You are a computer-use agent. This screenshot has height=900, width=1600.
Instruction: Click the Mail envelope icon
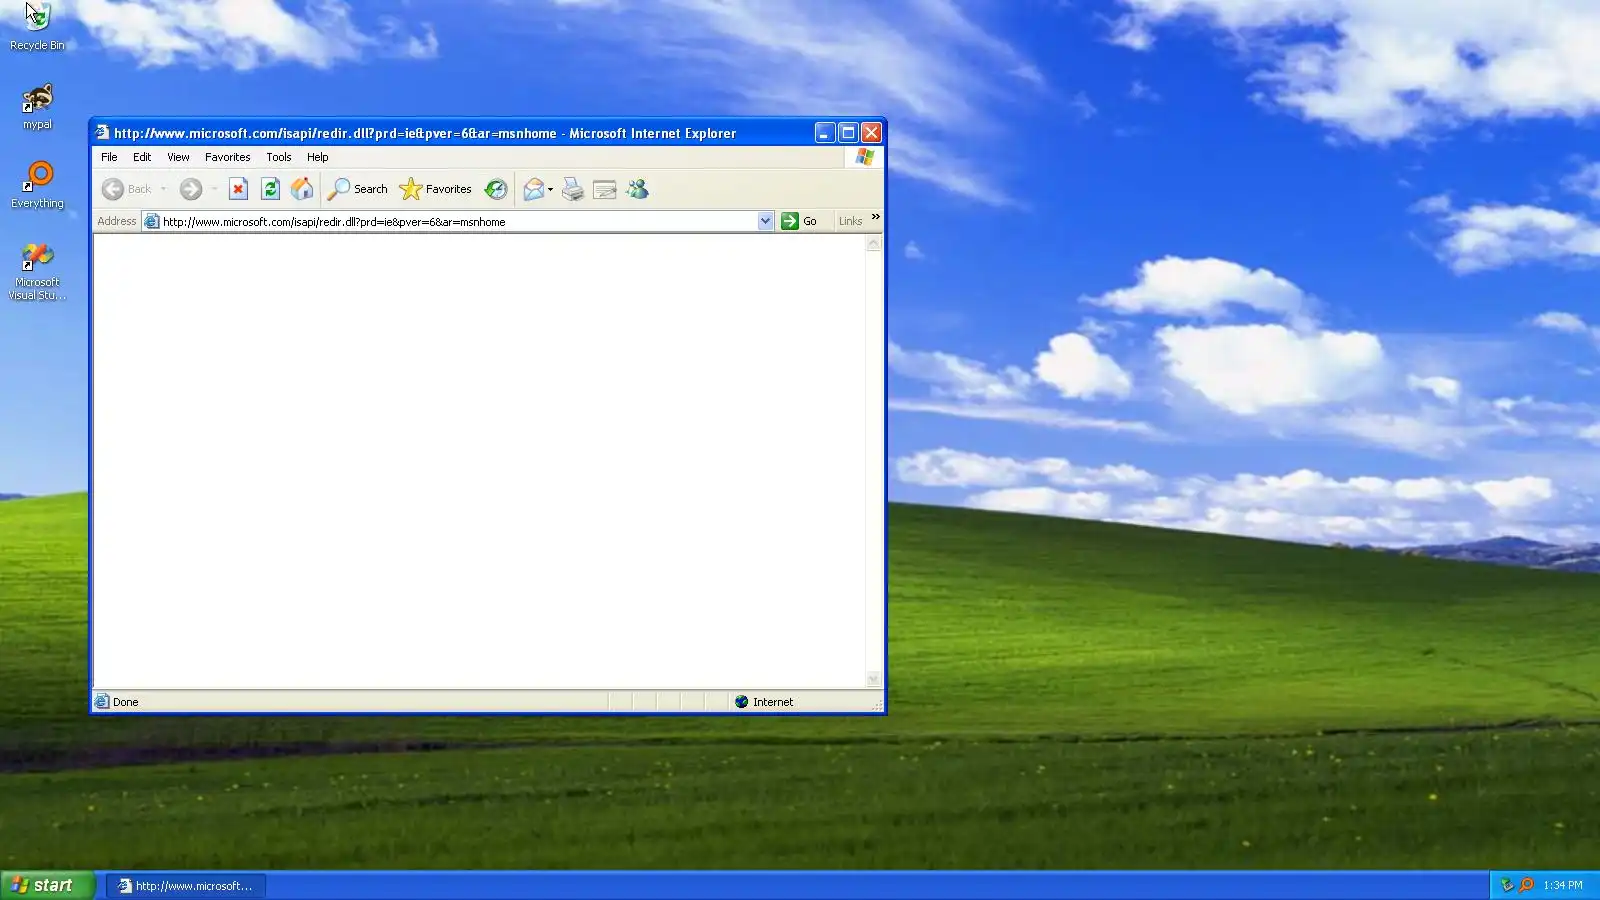pyautogui.click(x=534, y=189)
